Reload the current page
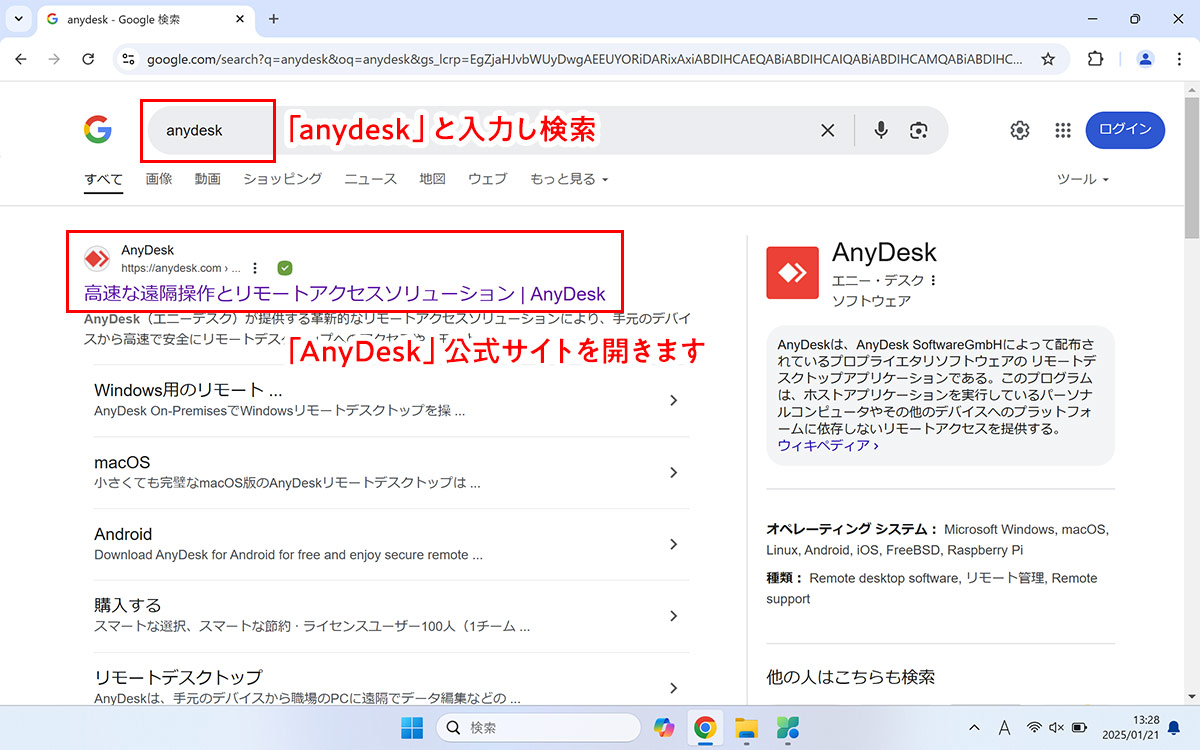This screenshot has width=1200, height=750. click(88, 59)
